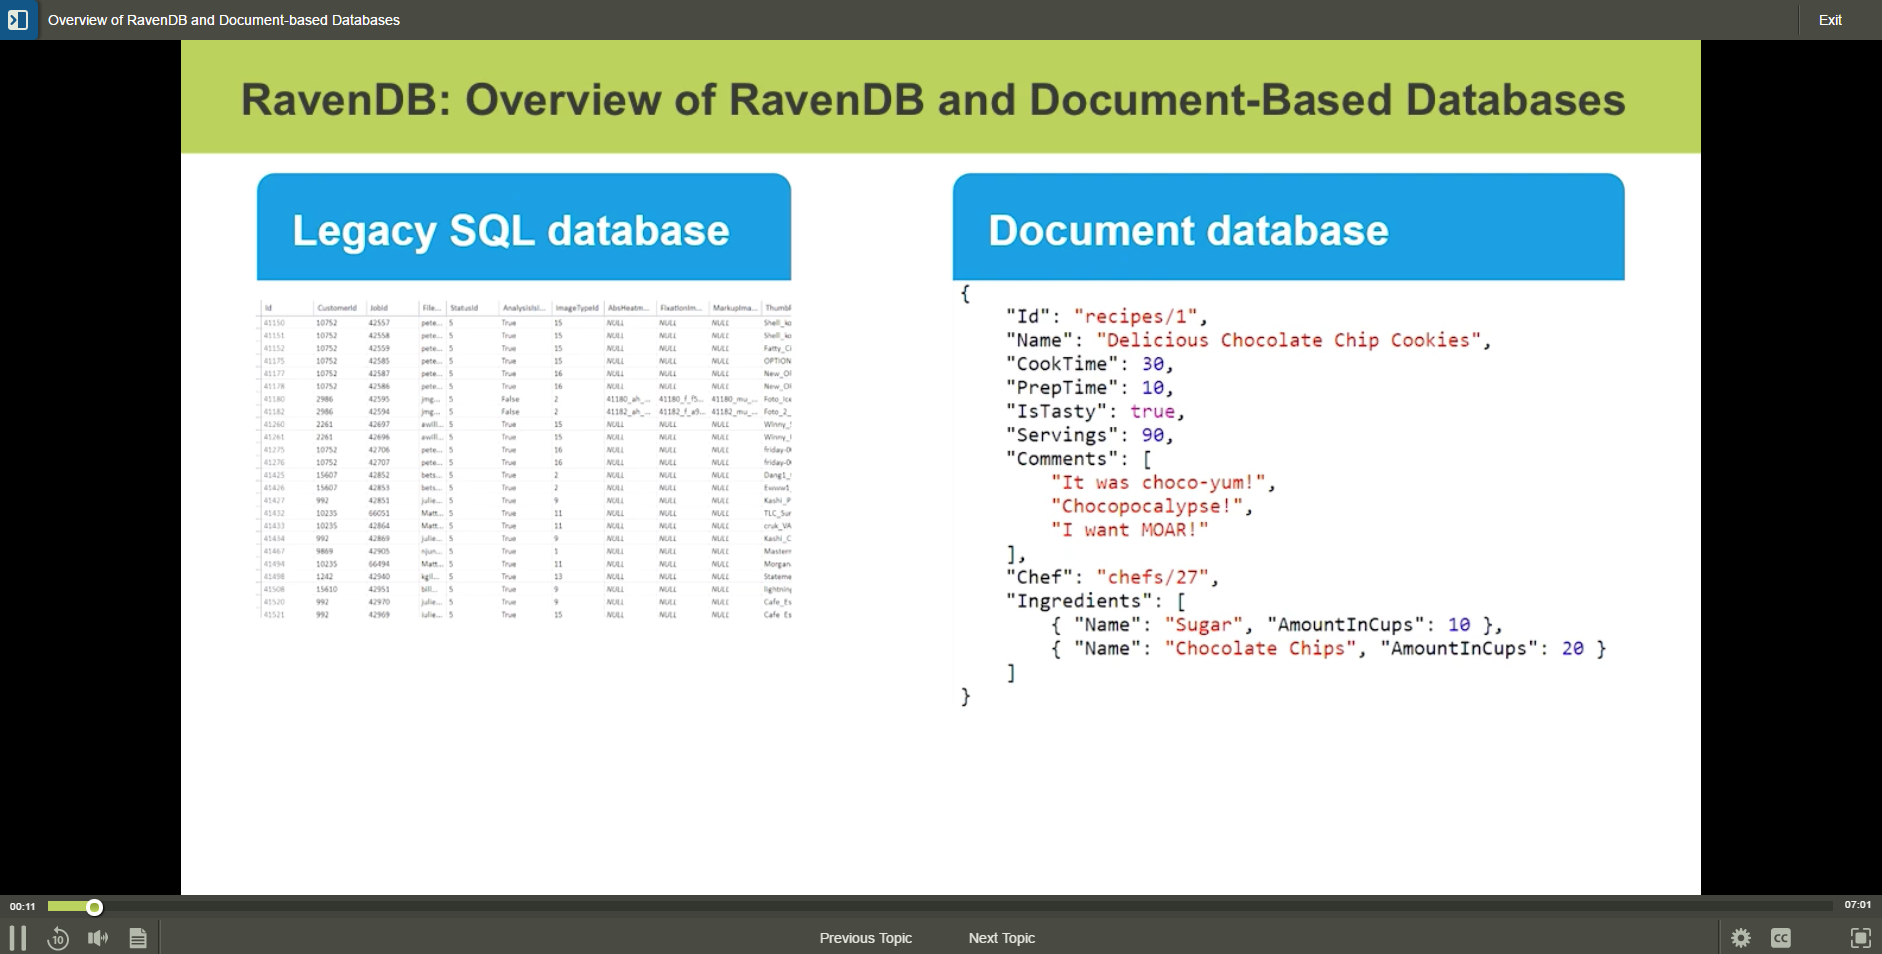Click the progress bar playhead knob
Screen dimensions: 1882x954
pyautogui.click(x=94, y=907)
